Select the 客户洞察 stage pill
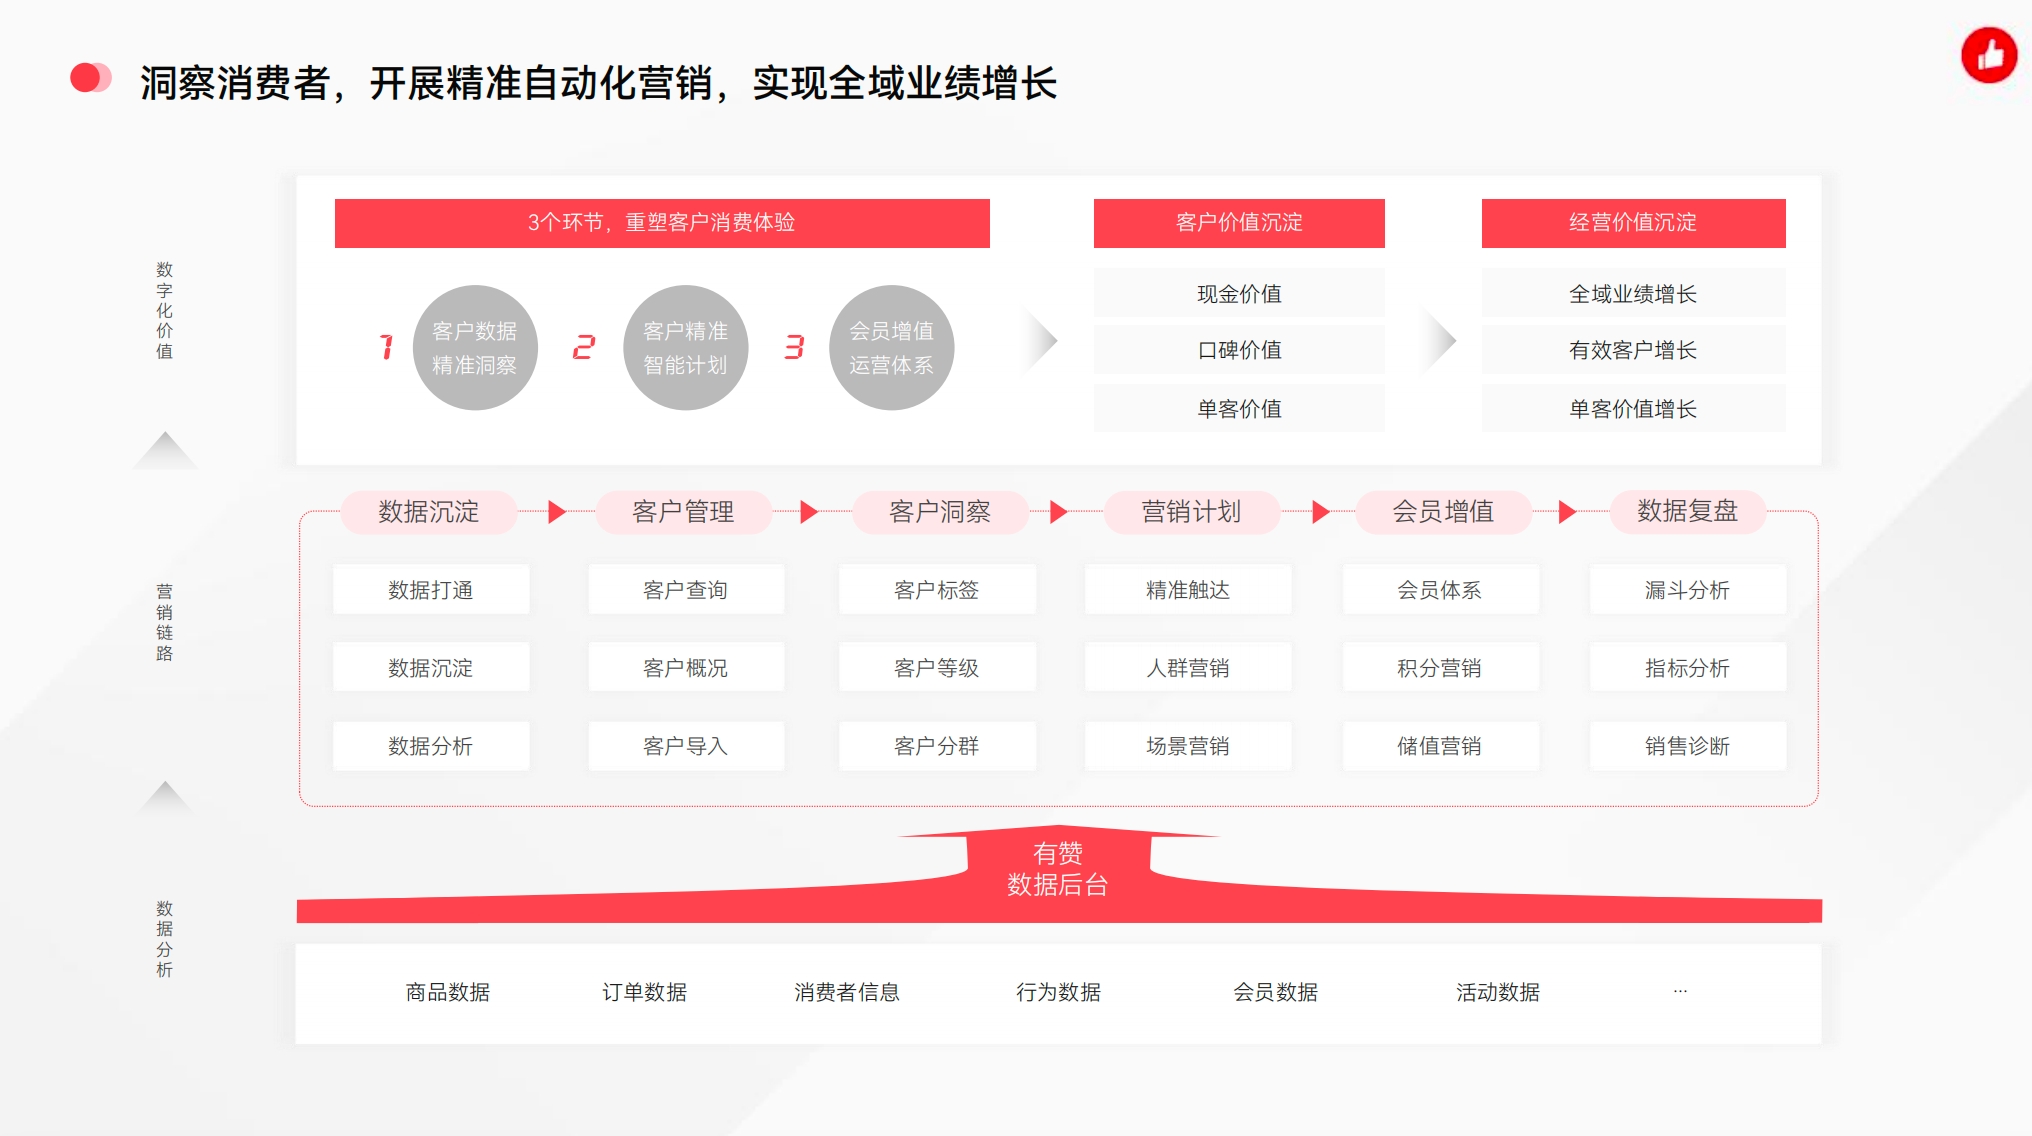2032x1136 pixels. 940,512
